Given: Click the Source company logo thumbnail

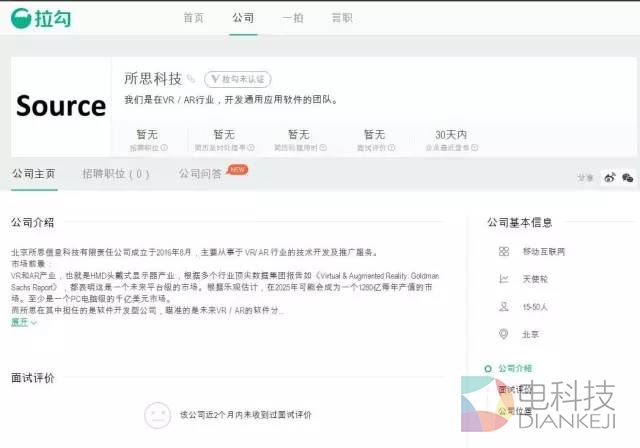Looking at the screenshot, I should [61, 106].
